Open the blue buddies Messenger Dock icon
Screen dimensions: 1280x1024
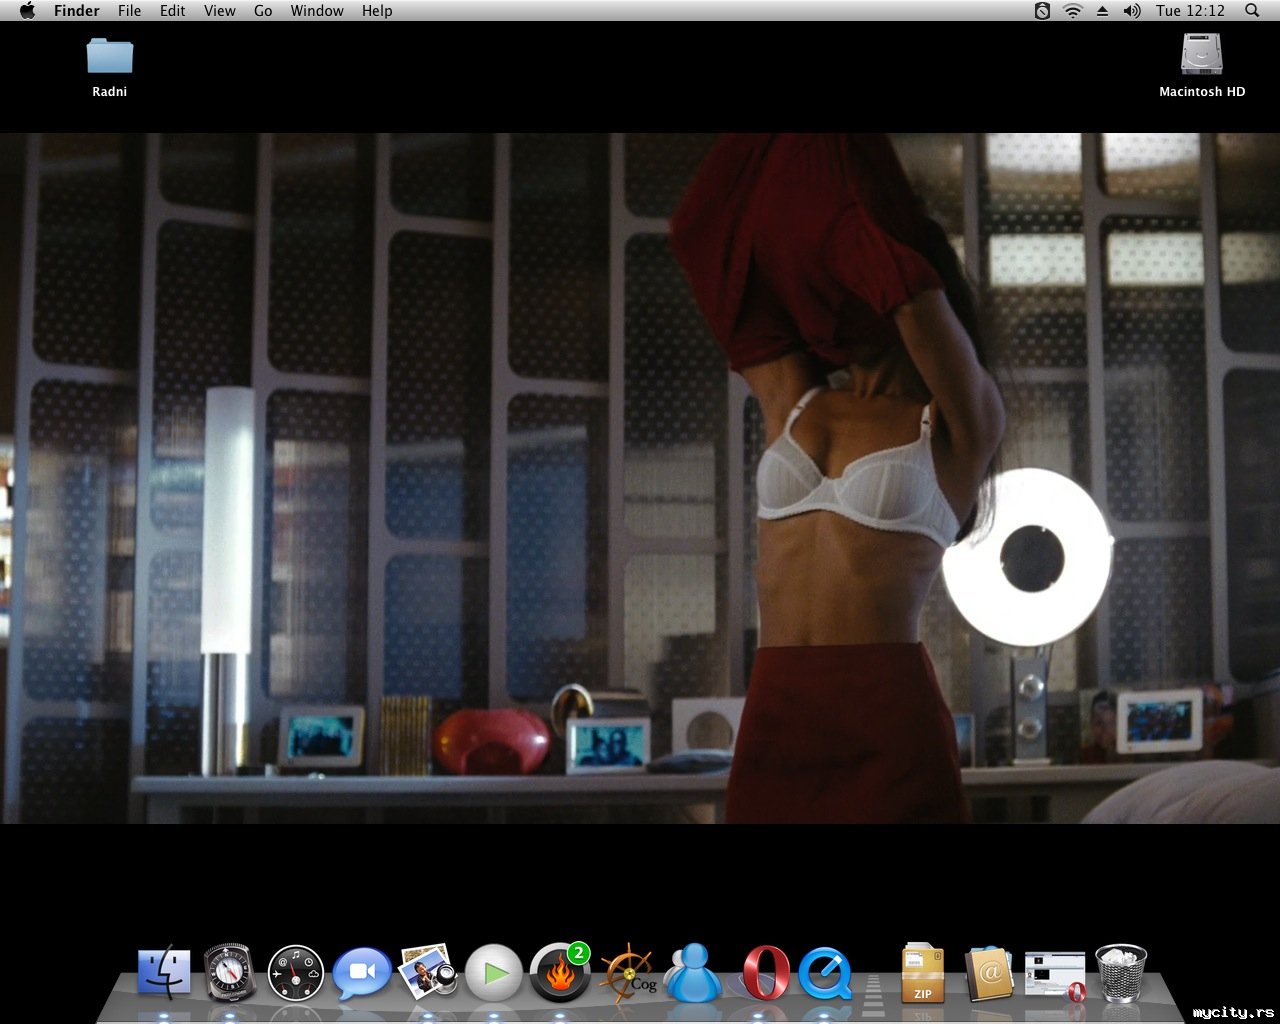(x=693, y=973)
